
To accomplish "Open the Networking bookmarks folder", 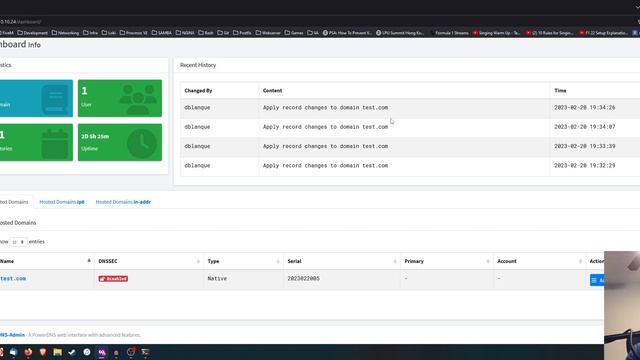I will (65, 33).
